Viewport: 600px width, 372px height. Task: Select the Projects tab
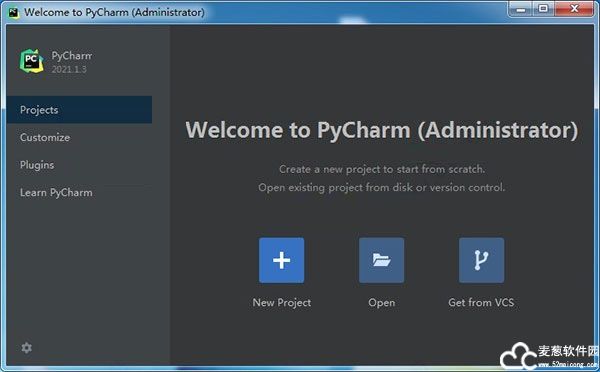pos(79,110)
